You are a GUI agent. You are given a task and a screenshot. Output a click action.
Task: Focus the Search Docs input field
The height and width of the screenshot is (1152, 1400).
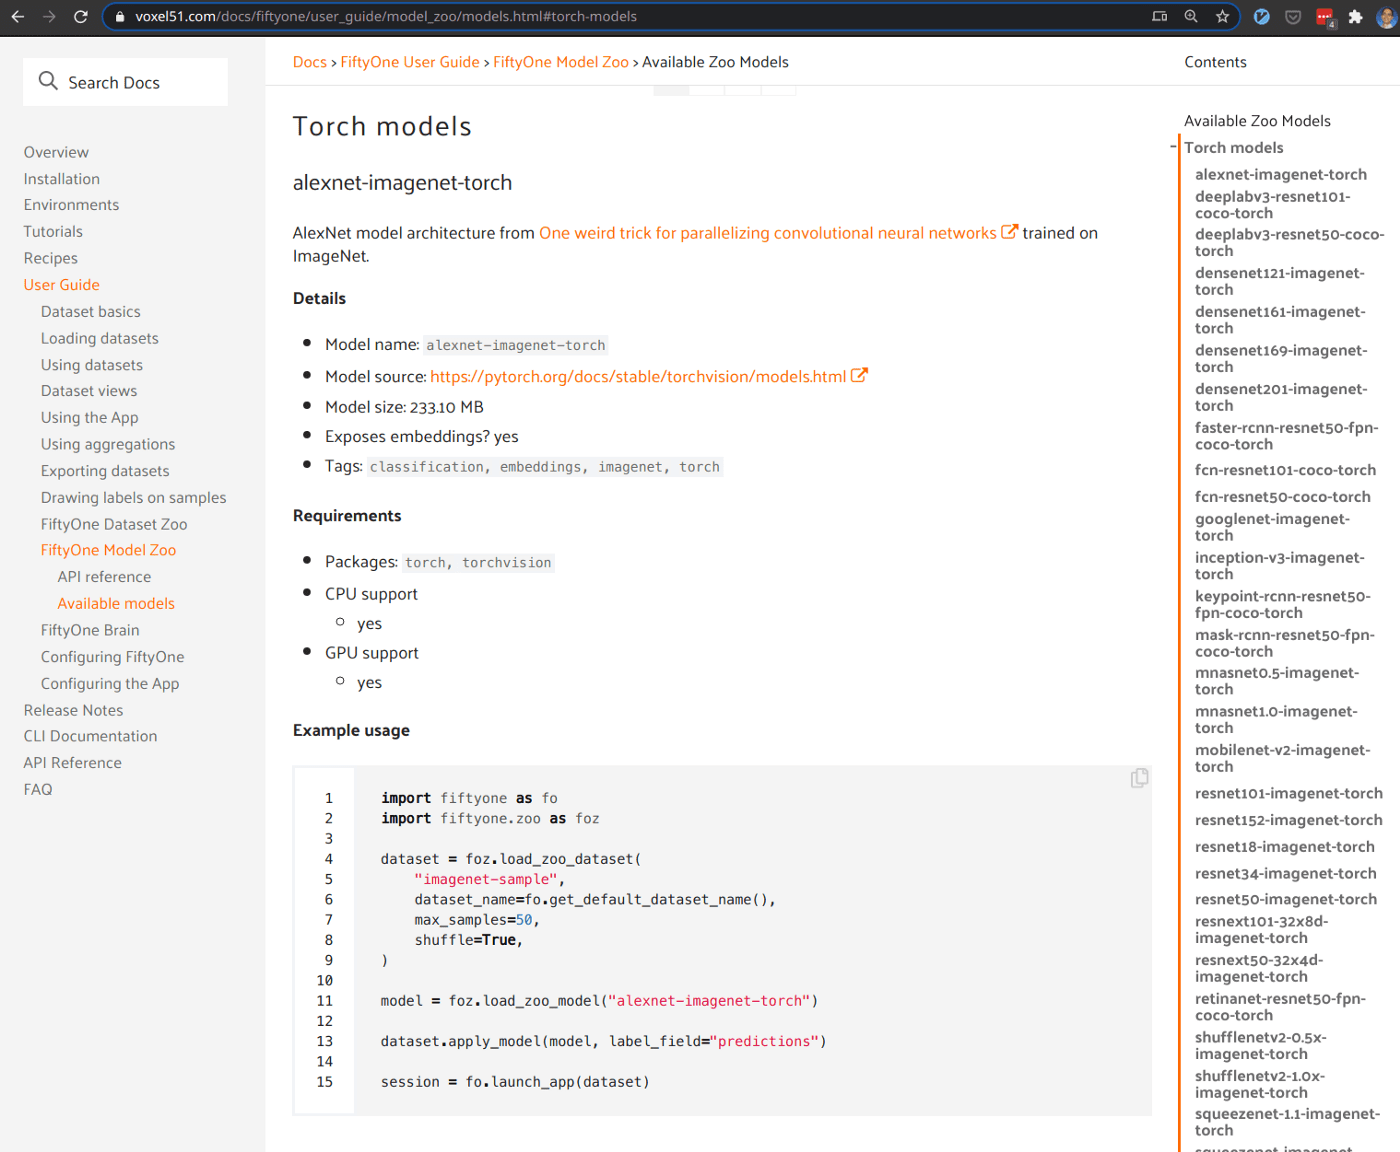pyautogui.click(x=125, y=82)
